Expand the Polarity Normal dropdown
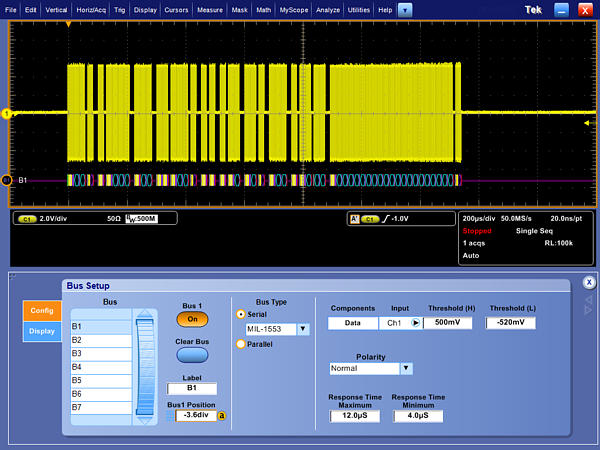600x450 pixels. tap(405, 368)
